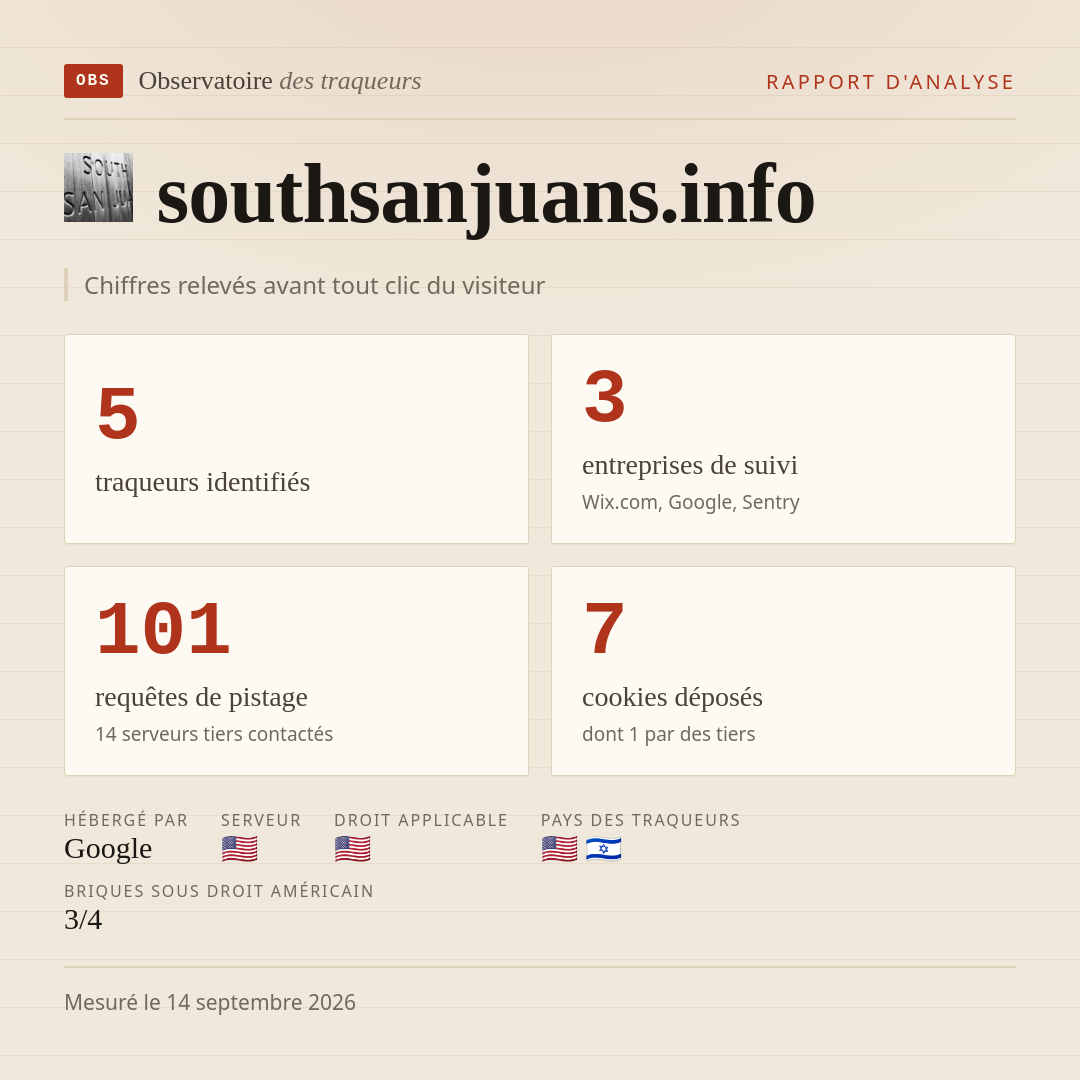Select the Israel flag under Pays des traqueurs
Image resolution: width=1080 pixels, height=1080 pixels.
(x=603, y=849)
